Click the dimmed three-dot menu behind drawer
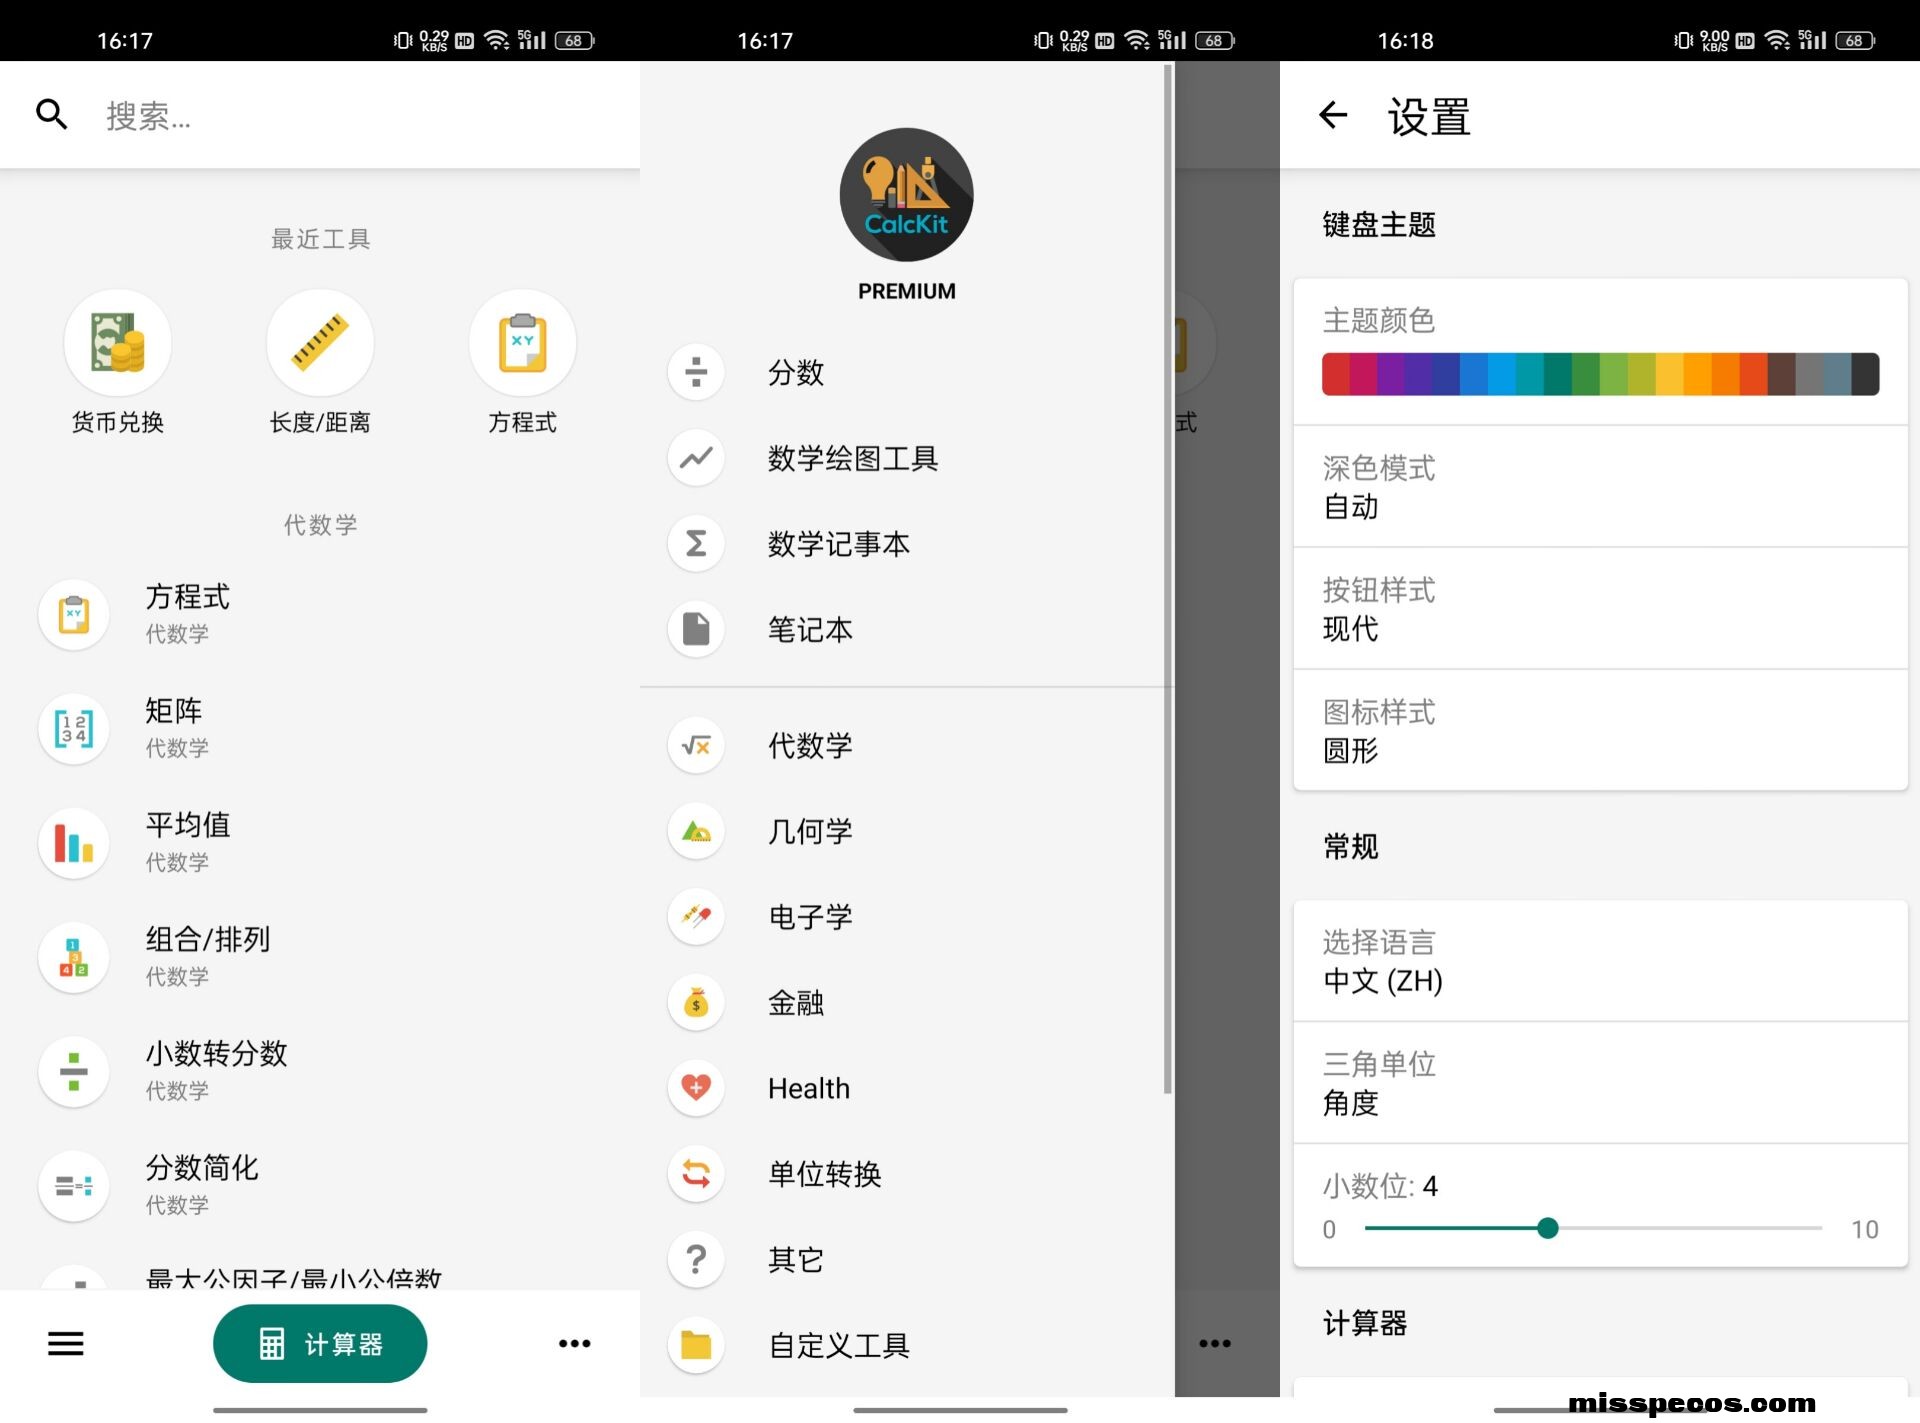 click(x=1215, y=1343)
